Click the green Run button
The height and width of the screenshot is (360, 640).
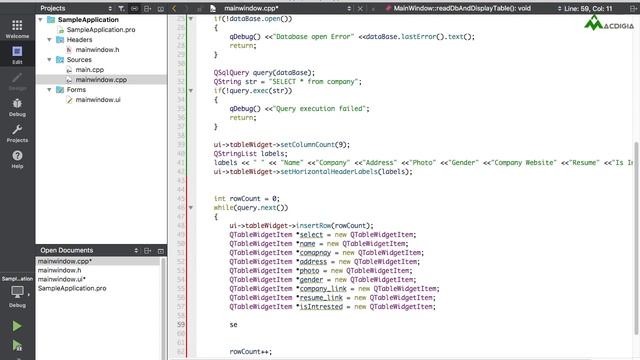(17, 326)
